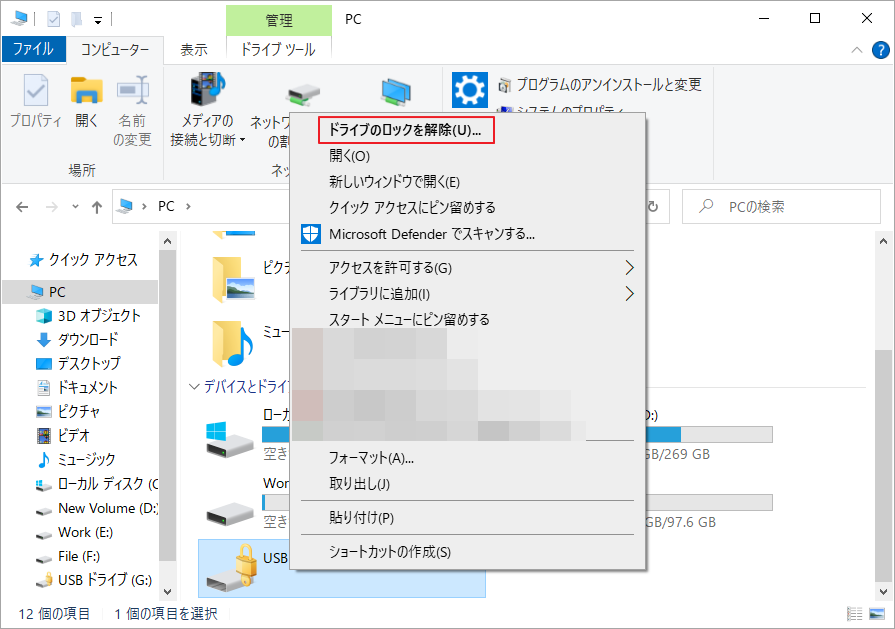Open the ファイル tab
Image resolution: width=895 pixels, height=629 pixels.
pos(33,49)
